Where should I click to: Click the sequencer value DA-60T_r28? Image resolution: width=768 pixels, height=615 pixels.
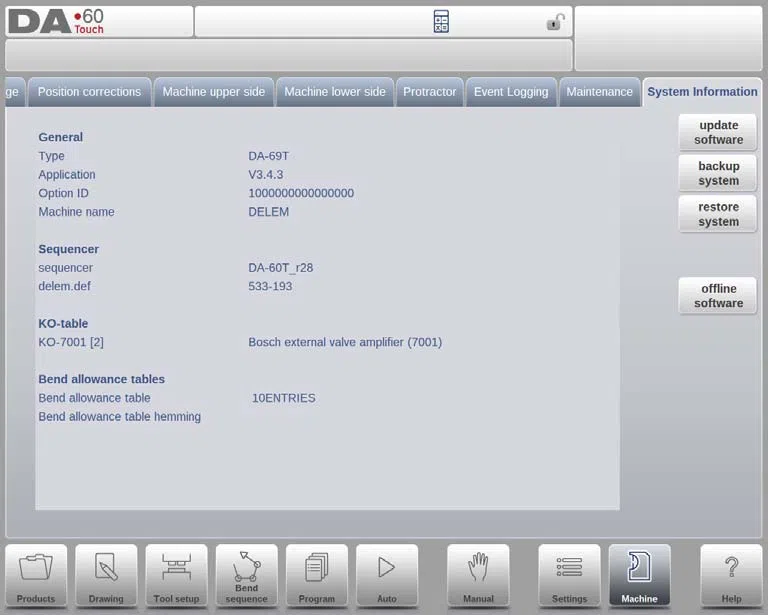coord(281,268)
